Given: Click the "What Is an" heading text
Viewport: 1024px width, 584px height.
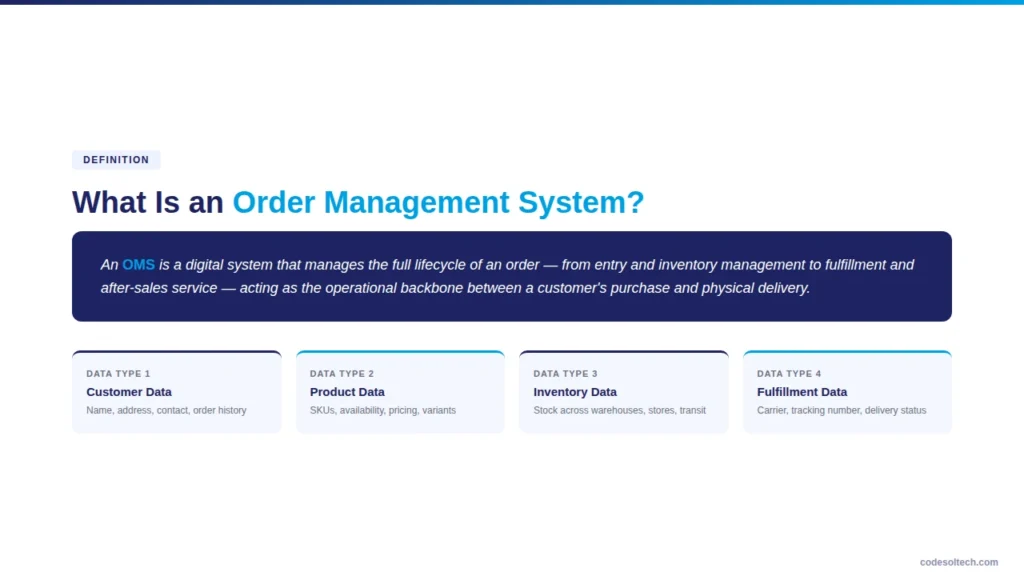Looking at the screenshot, I should pyautogui.click(x=148, y=203).
